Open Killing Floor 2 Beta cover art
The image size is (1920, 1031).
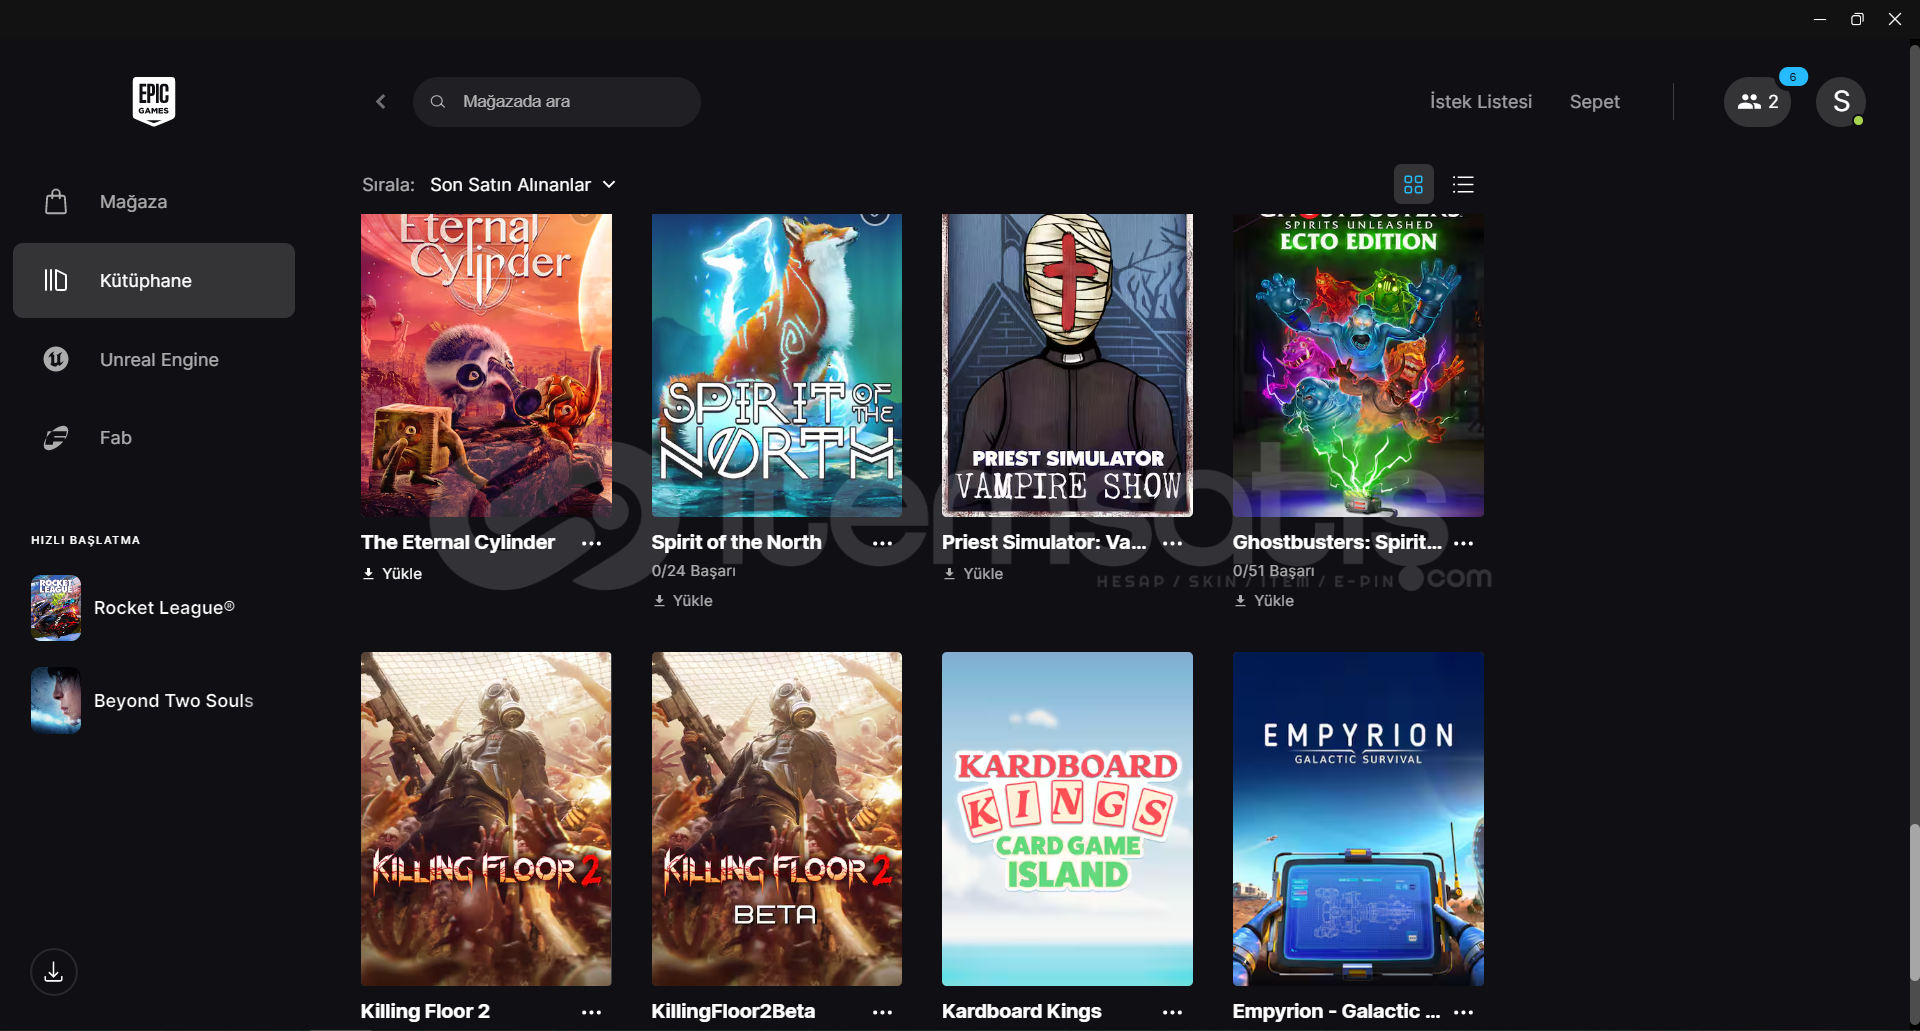coord(777,819)
